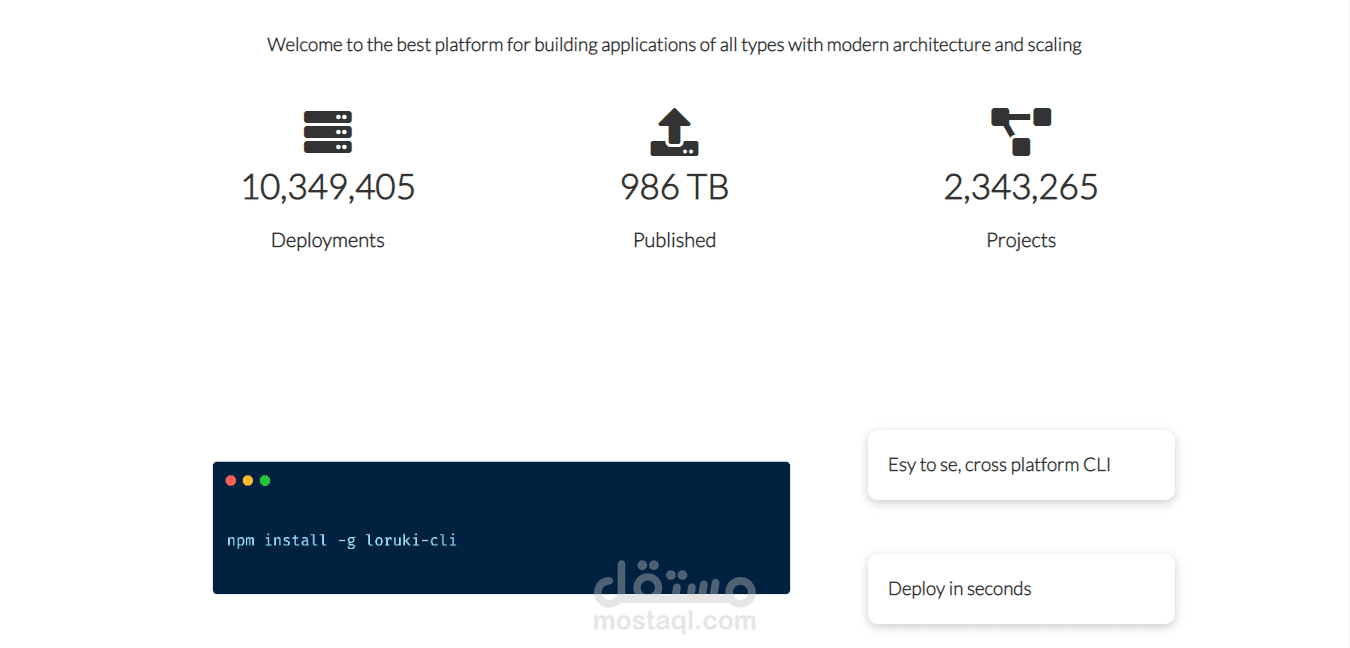Click the npm install -g loruki-cli command
The image size is (1350, 648).
pos(342,540)
